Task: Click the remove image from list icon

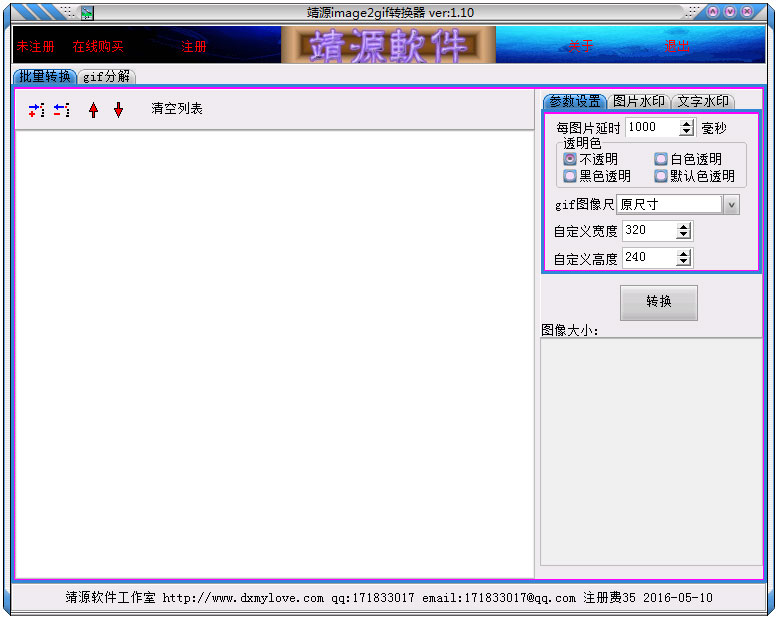Action: [x=62, y=110]
